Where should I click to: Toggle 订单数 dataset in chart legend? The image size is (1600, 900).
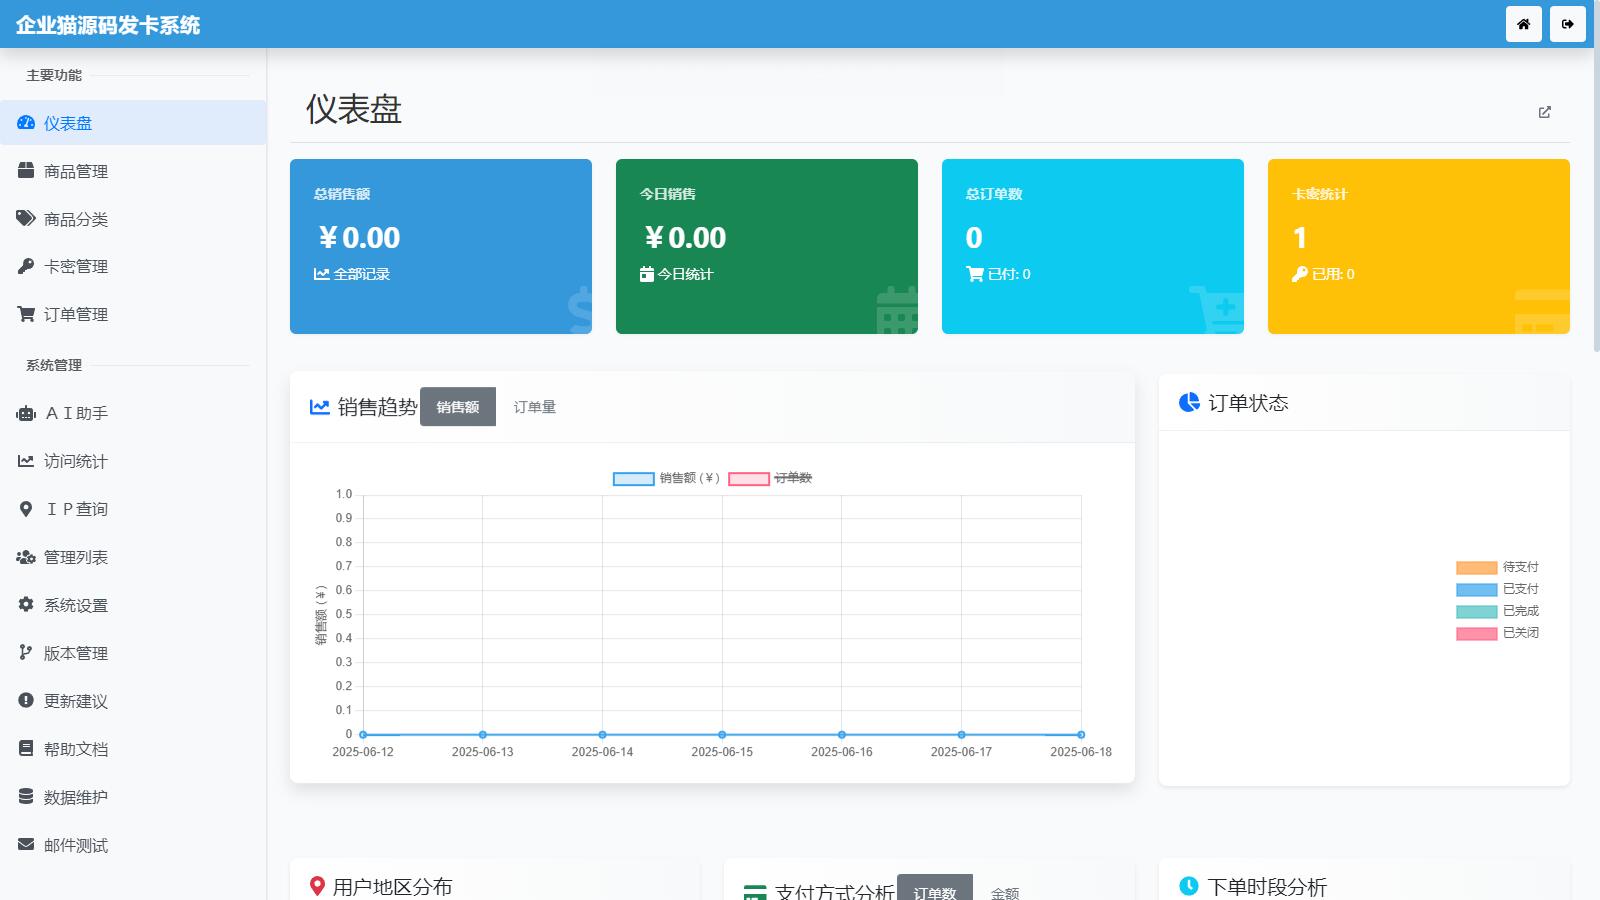(x=771, y=478)
